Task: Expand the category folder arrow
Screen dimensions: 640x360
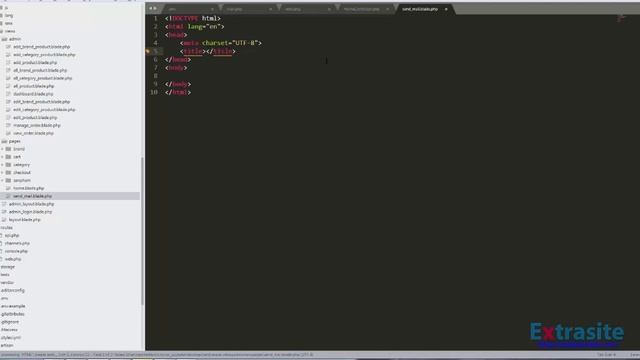Action: coord(2,165)
